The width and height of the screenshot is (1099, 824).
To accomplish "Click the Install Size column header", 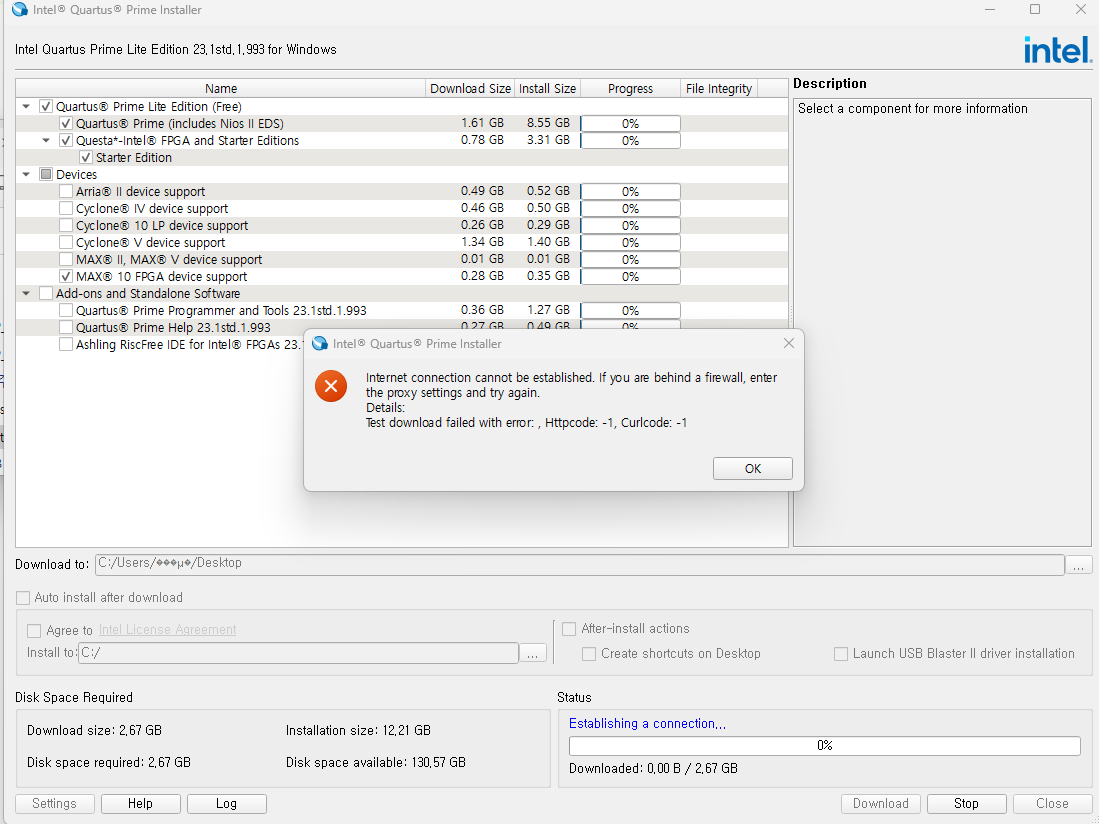I will 547,88.
